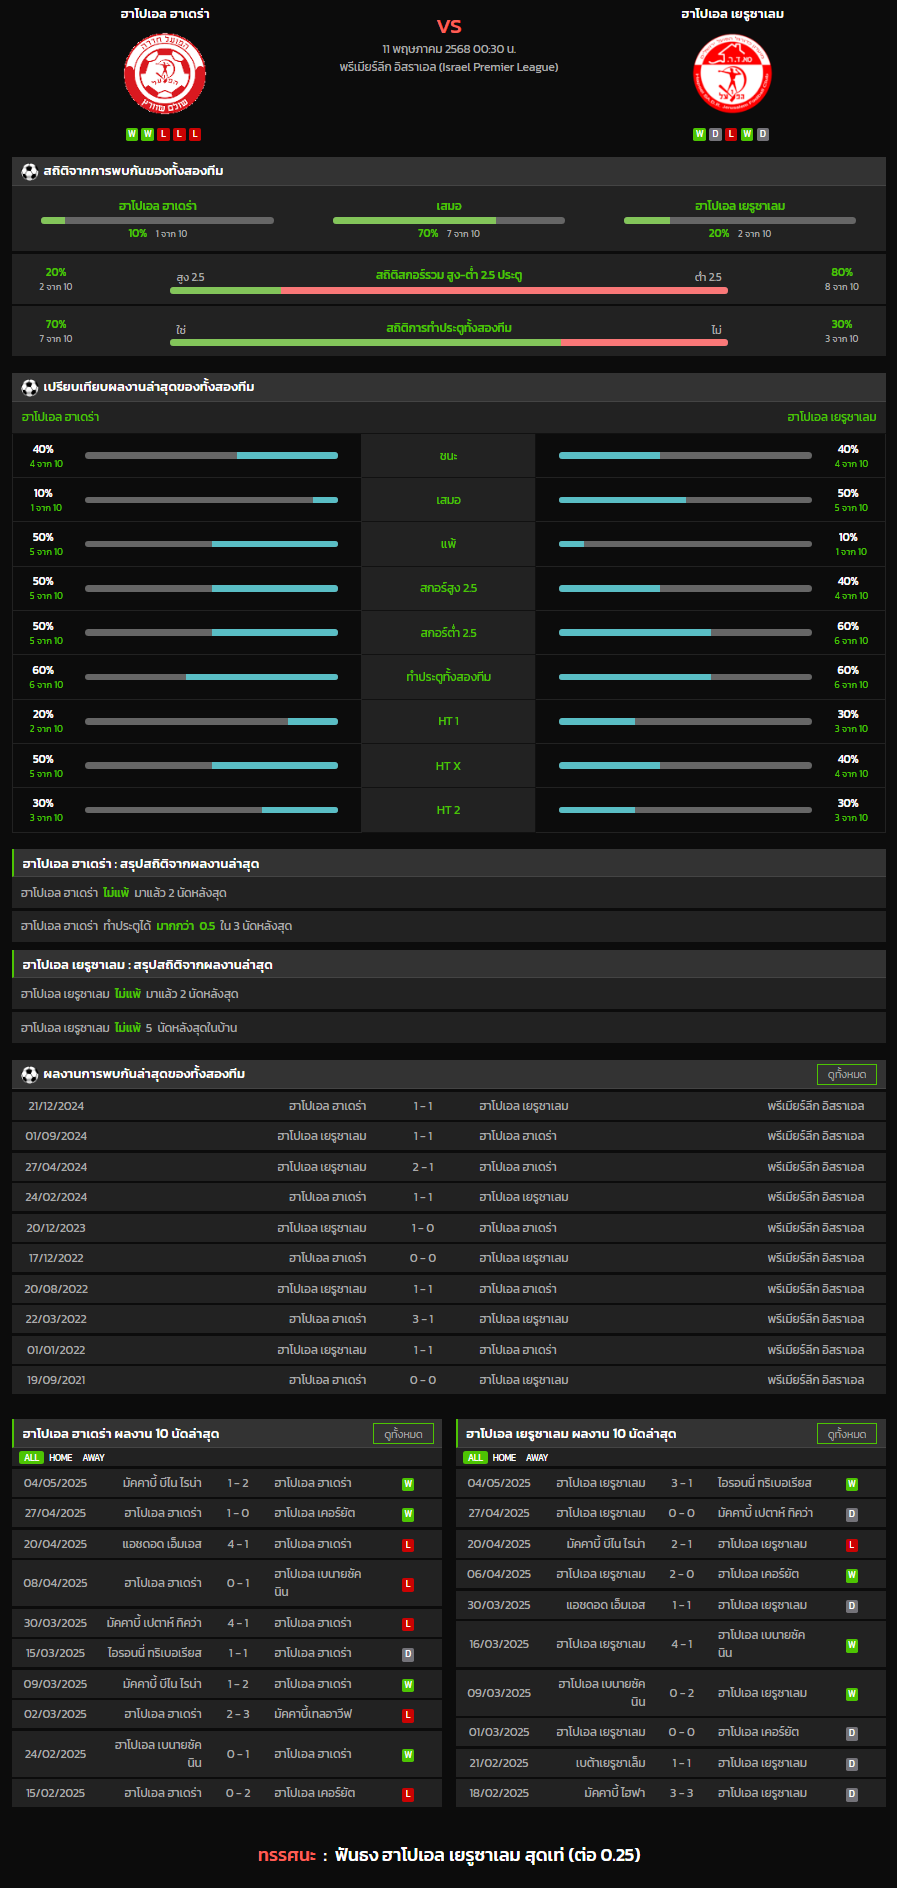This screenshot has height=1888, width=897.
Task: Click Hapoel Jerusalem team name at top right
Action: [x=732, y=14]
